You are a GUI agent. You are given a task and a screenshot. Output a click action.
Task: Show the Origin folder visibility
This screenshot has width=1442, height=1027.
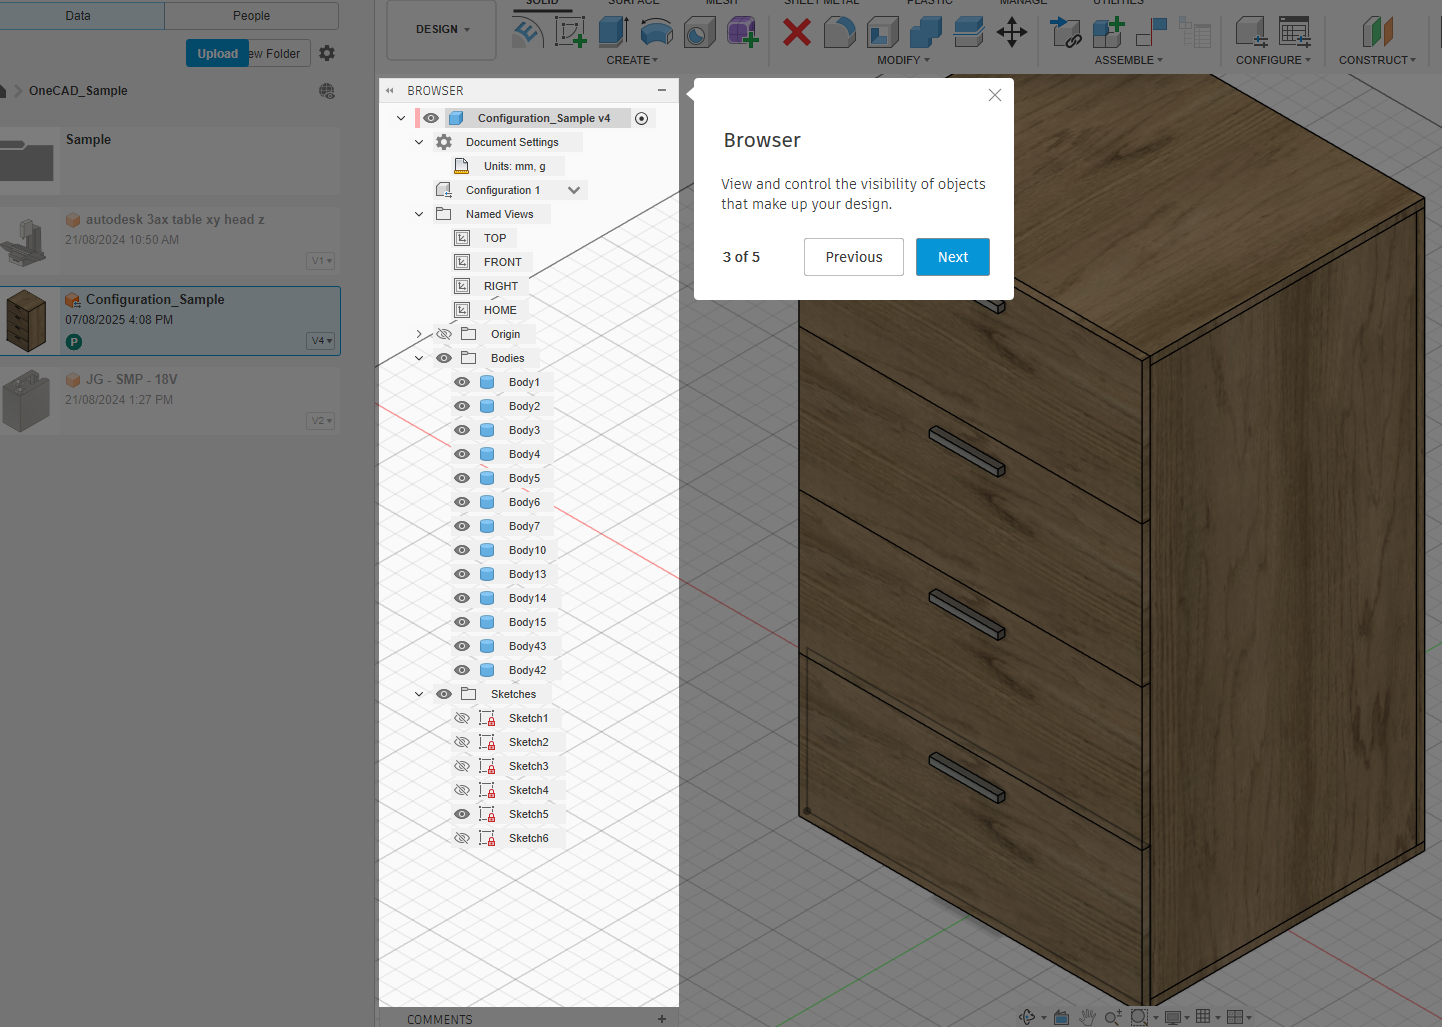444,334
